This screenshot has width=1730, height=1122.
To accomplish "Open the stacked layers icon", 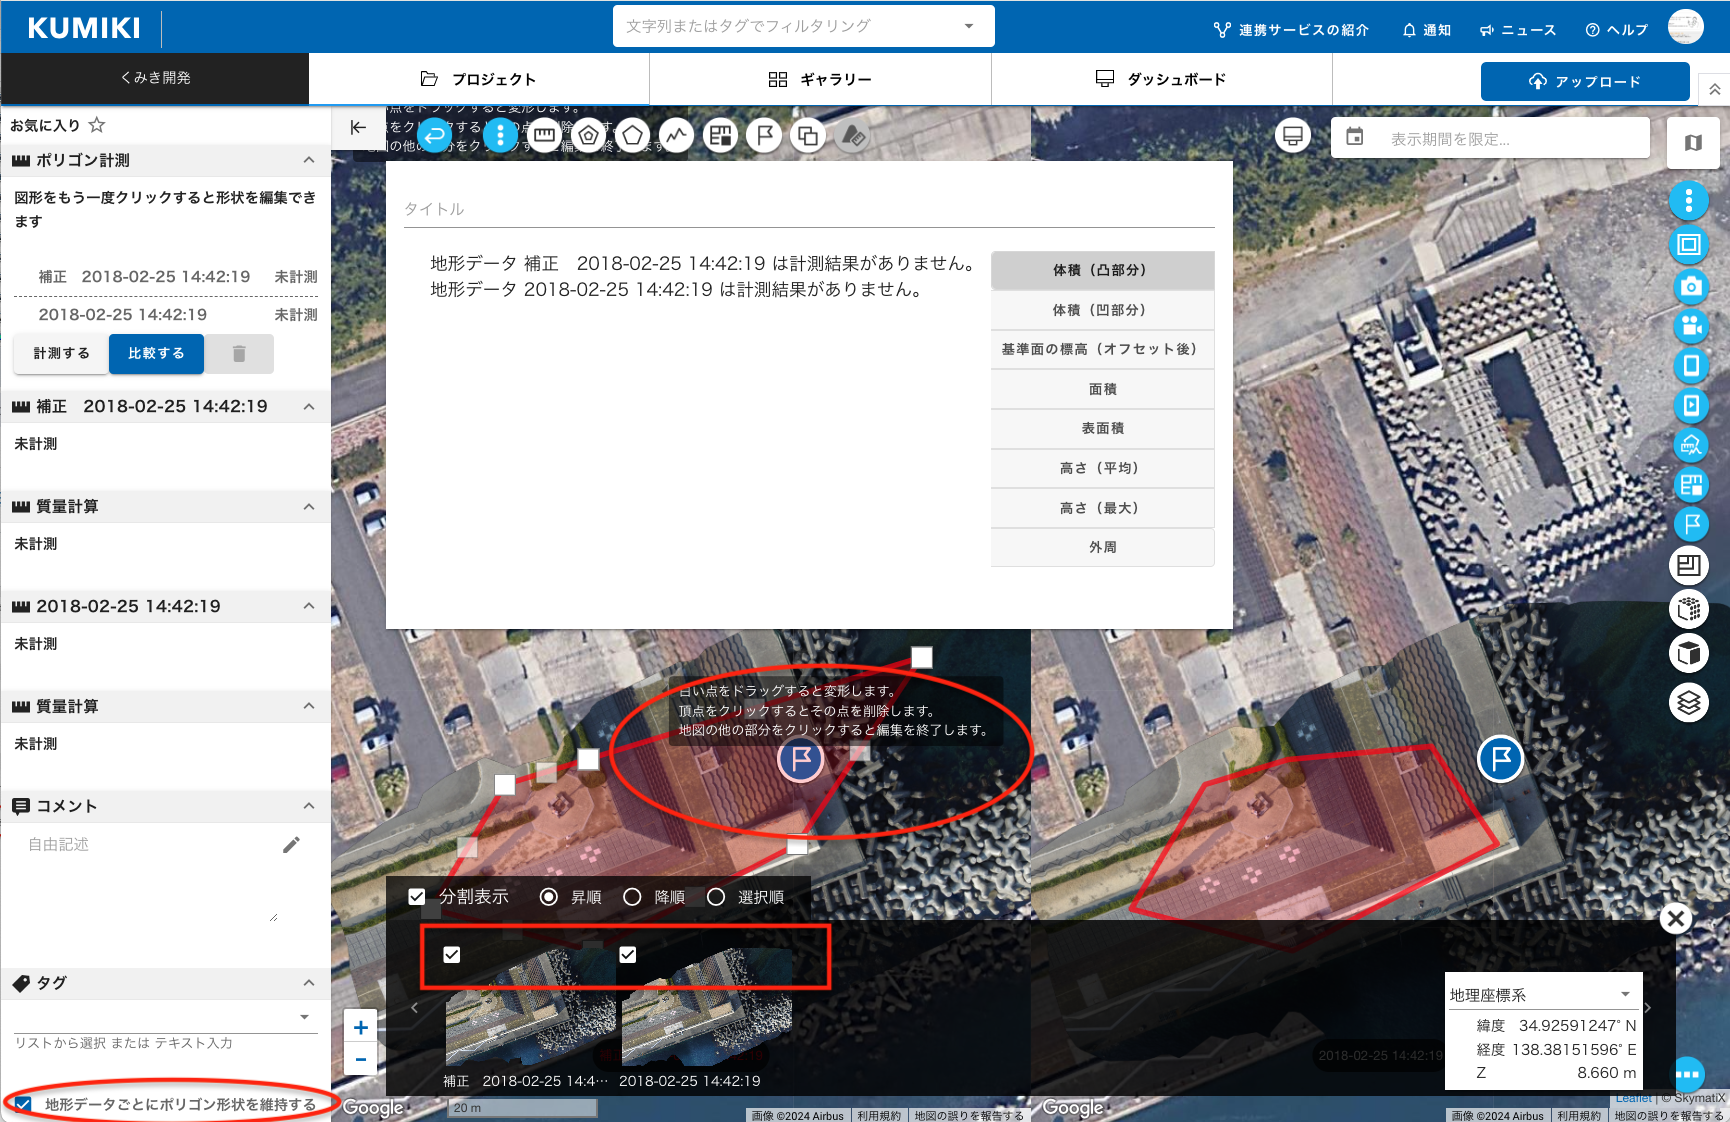I will [x=1689, y=703].
